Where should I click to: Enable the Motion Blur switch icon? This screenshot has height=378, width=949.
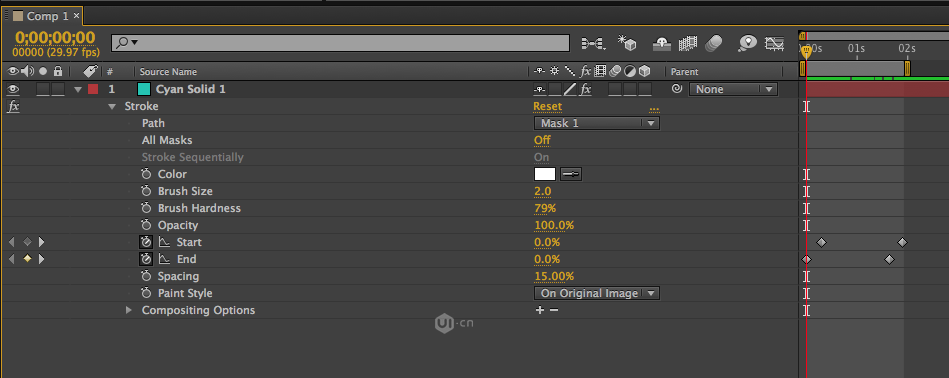(714, 42)
